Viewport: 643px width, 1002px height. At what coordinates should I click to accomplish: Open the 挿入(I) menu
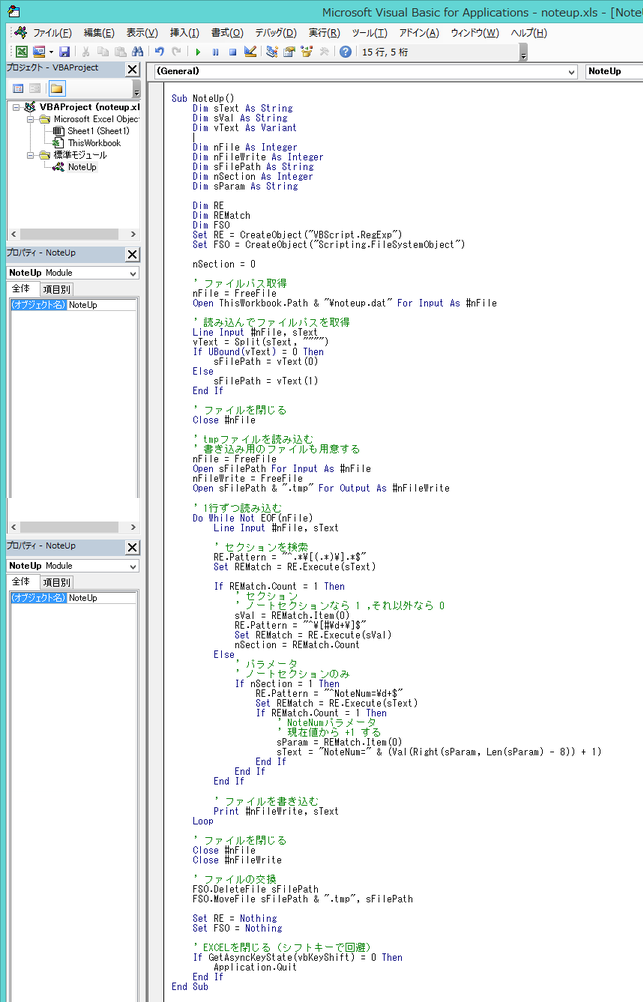click(x=184, y=33)
